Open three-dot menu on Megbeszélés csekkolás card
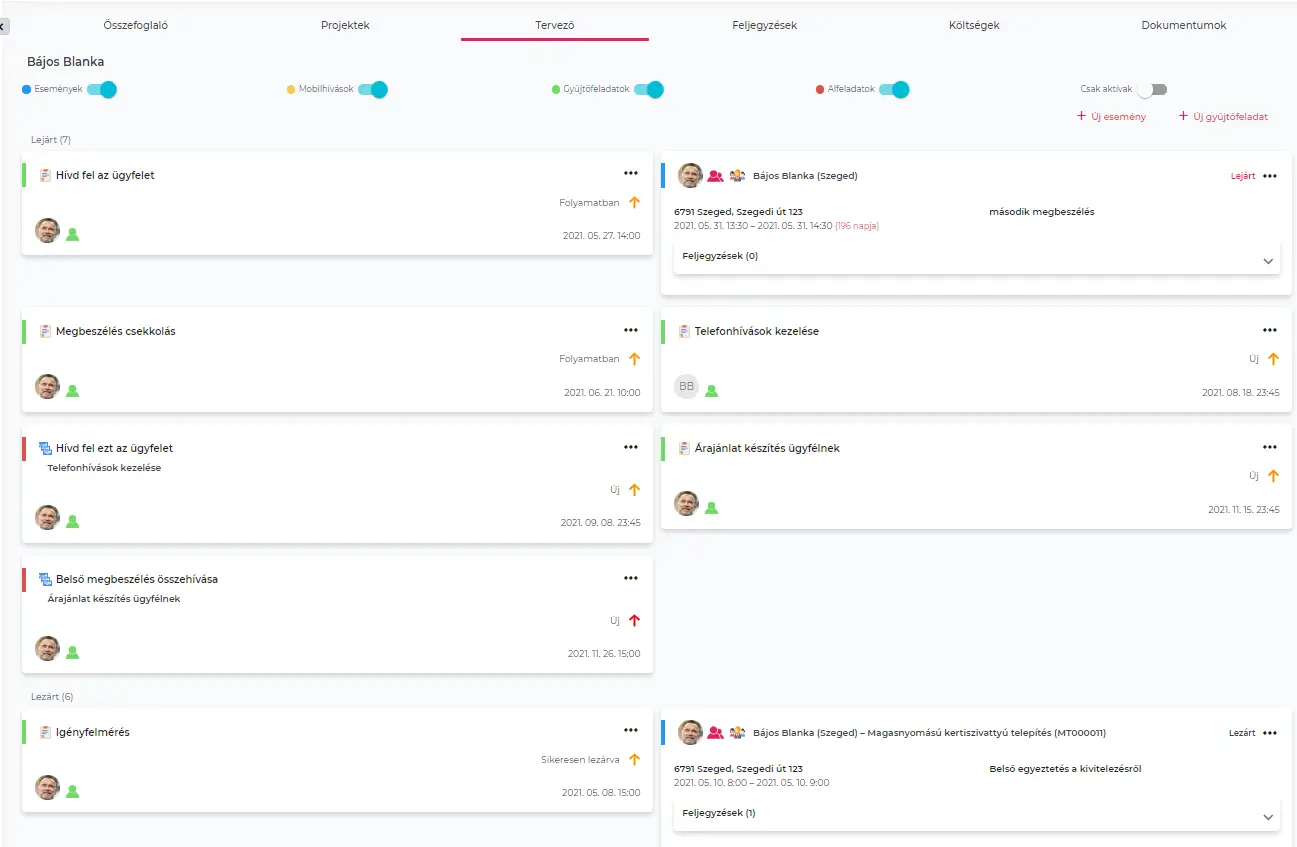This screenshot has width=1297, height=847. point(630,330)
